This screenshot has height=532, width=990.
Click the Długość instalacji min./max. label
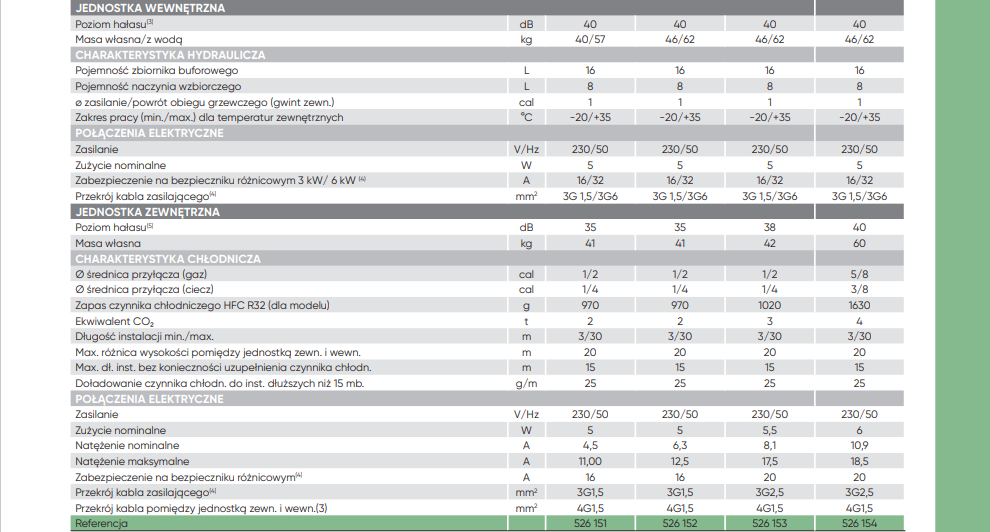click(144, 336)
